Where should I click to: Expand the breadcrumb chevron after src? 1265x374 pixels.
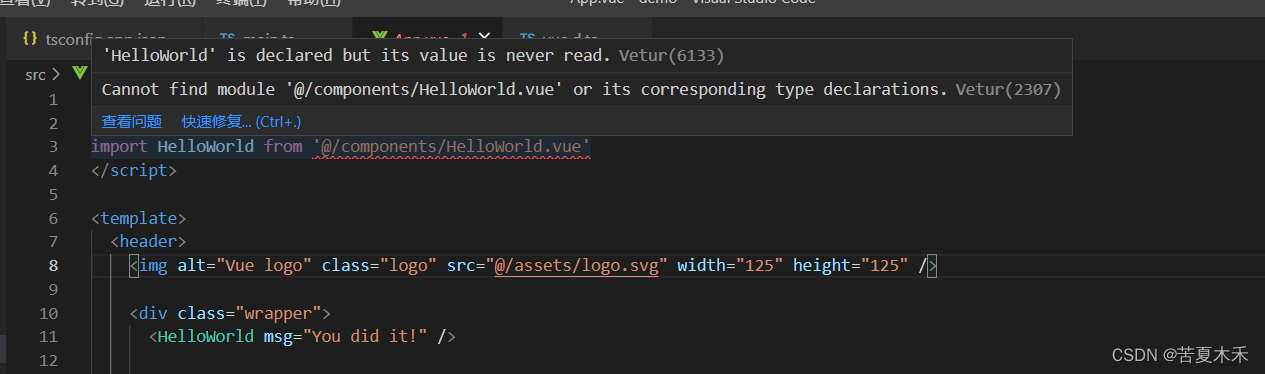(x=56, y=74)
